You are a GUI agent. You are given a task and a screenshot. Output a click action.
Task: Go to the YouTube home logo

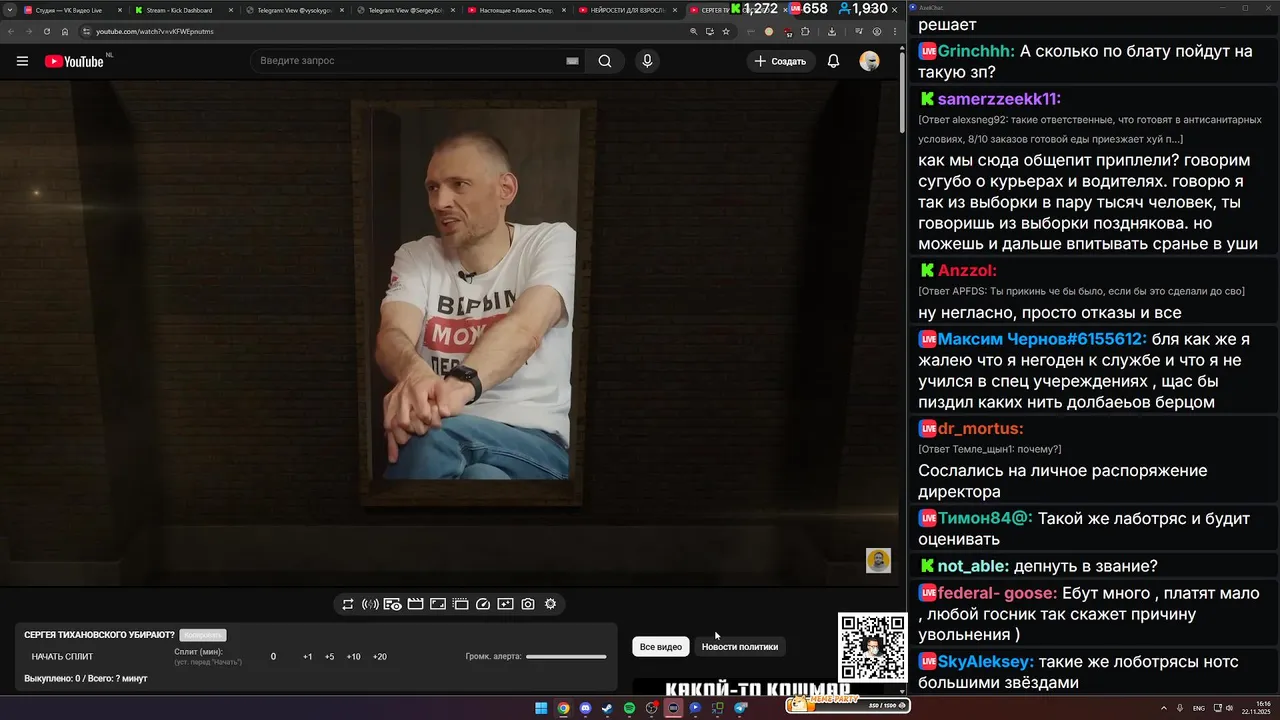point(74,61)
